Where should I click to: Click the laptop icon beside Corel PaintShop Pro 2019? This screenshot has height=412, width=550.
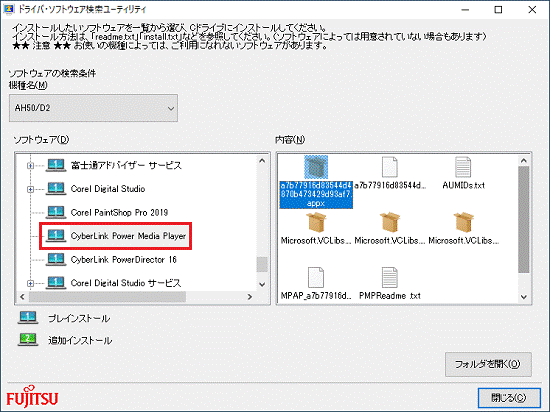tap(56, 212)
